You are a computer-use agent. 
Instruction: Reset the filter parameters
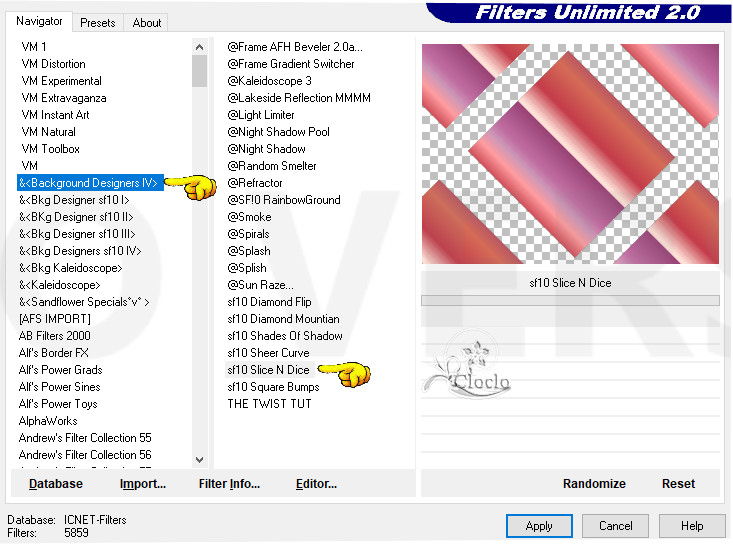678,484
